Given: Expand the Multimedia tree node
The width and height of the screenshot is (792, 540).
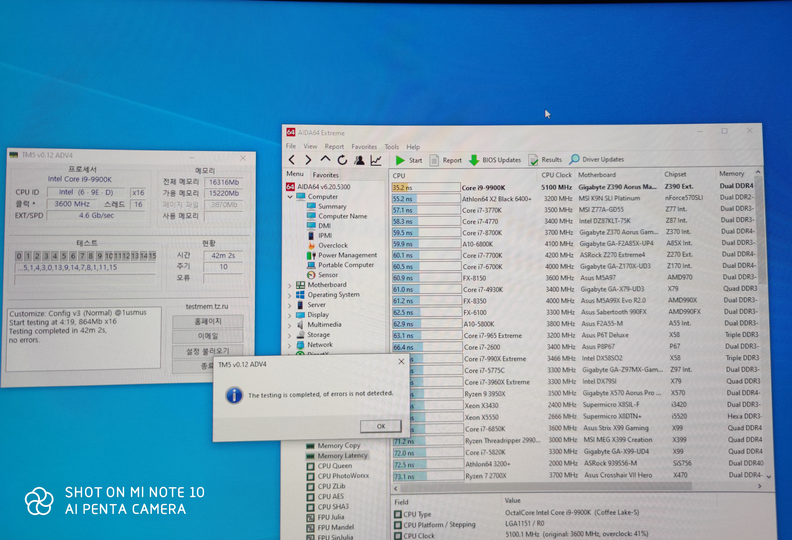Looking at the screenshot, I should click(x=290, y=325).
